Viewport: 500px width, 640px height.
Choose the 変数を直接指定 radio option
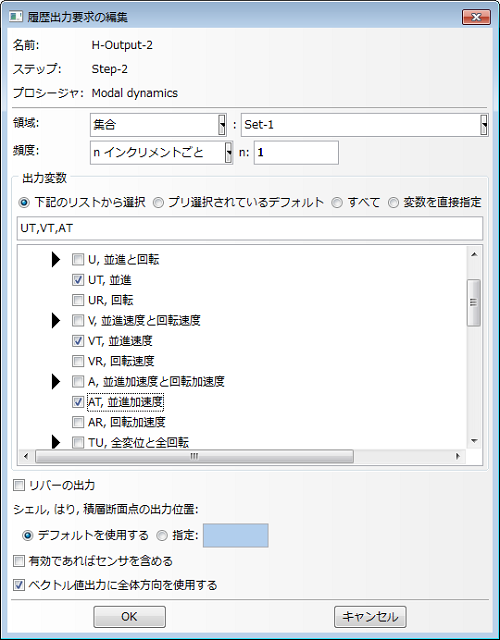pos(393,202)
